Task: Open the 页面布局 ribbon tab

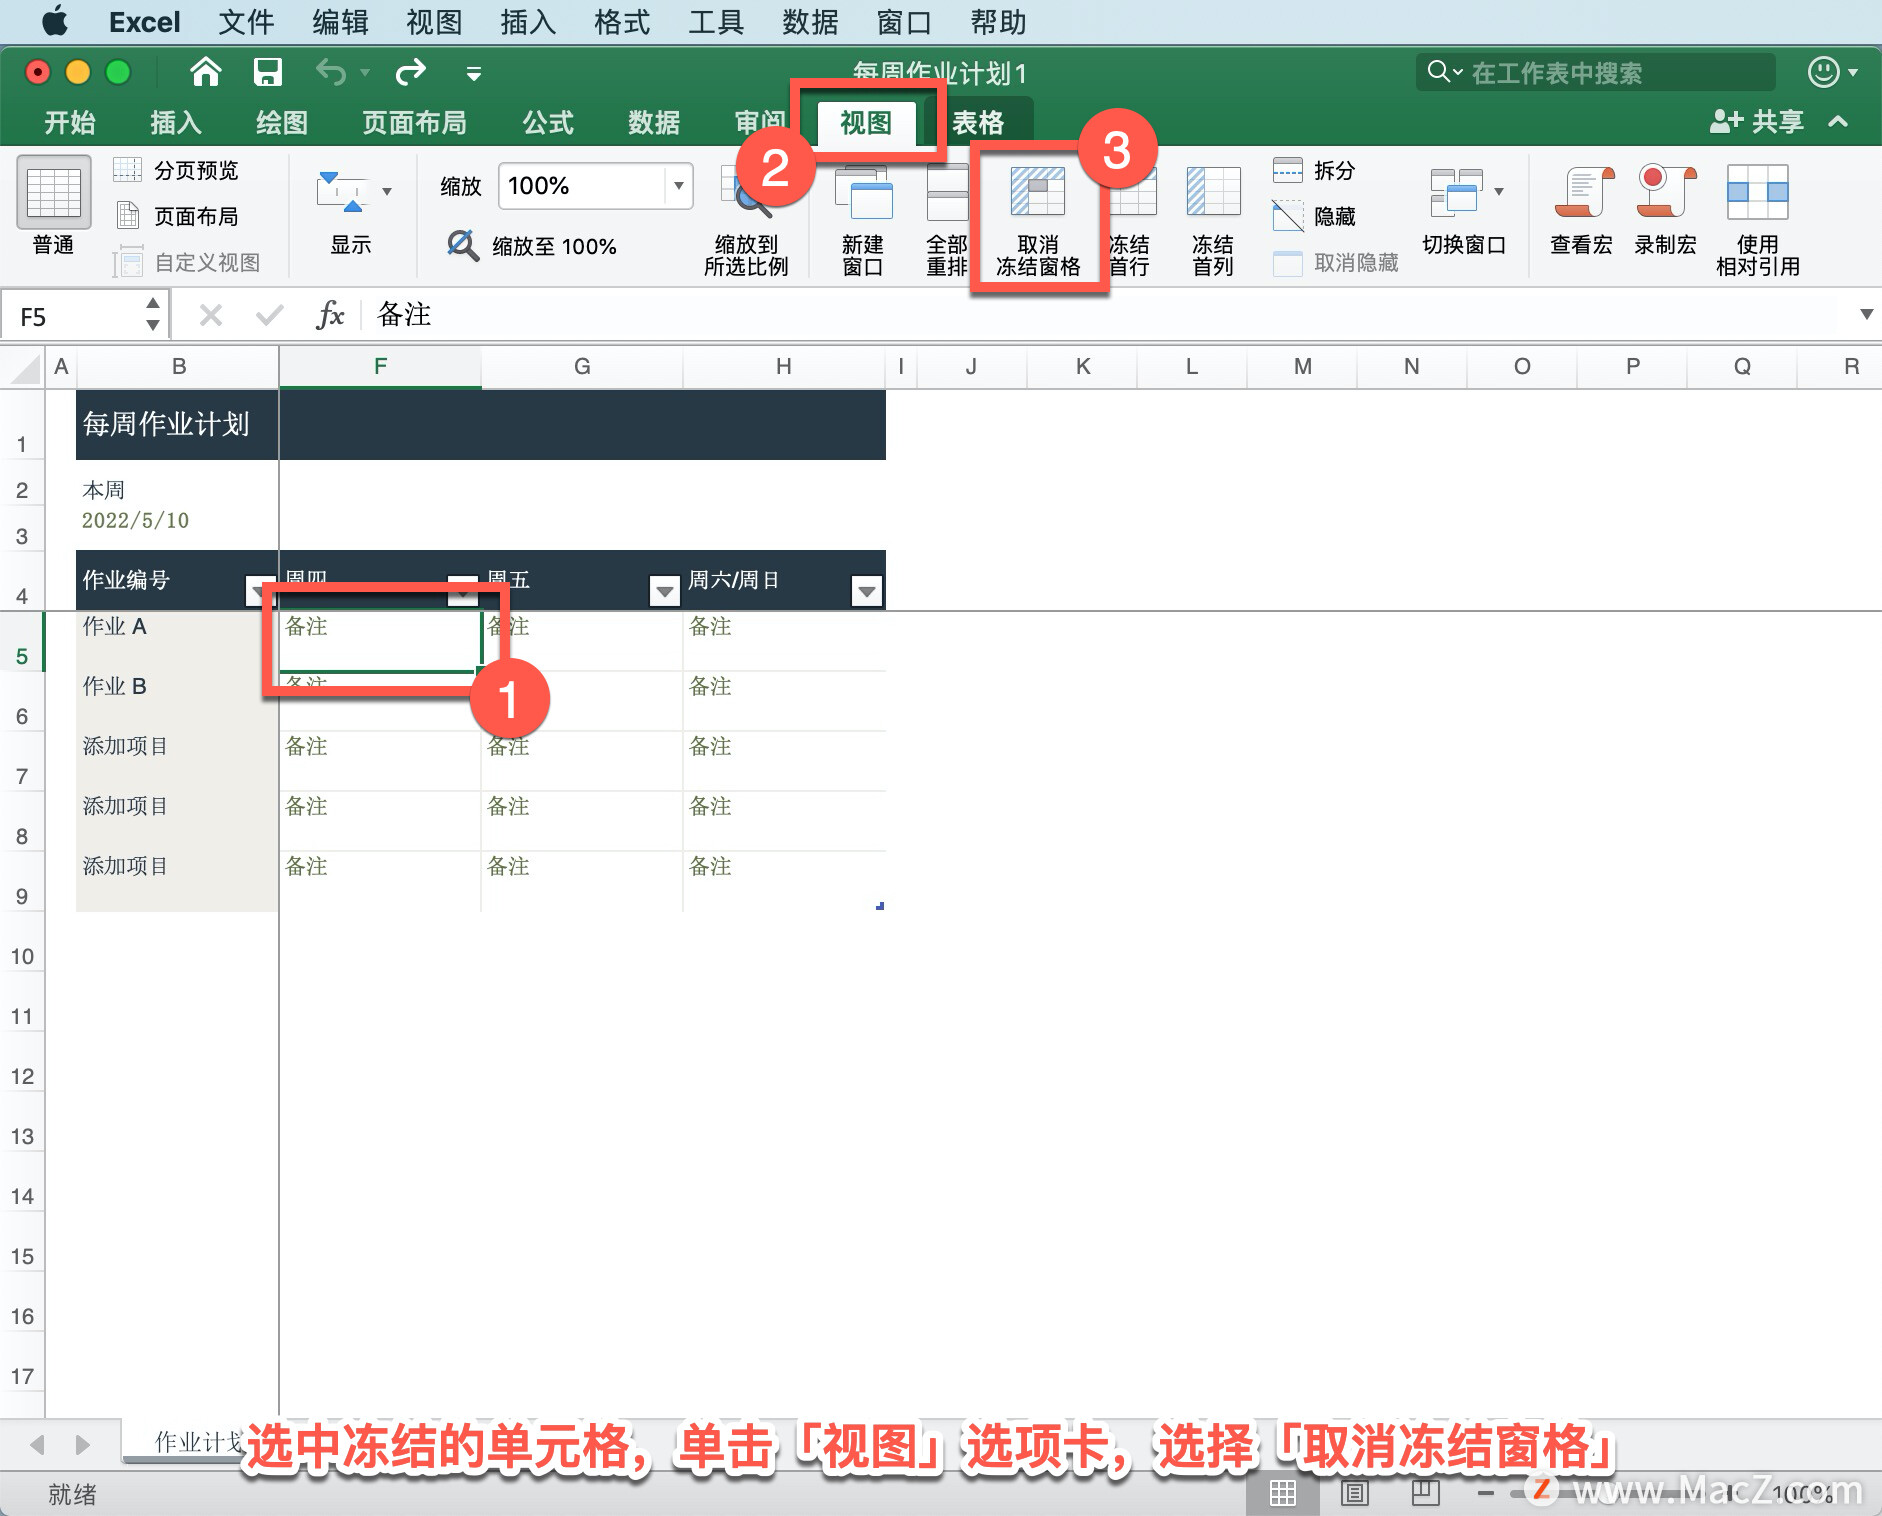Action: pyautogui.click(x=414, y=122)
